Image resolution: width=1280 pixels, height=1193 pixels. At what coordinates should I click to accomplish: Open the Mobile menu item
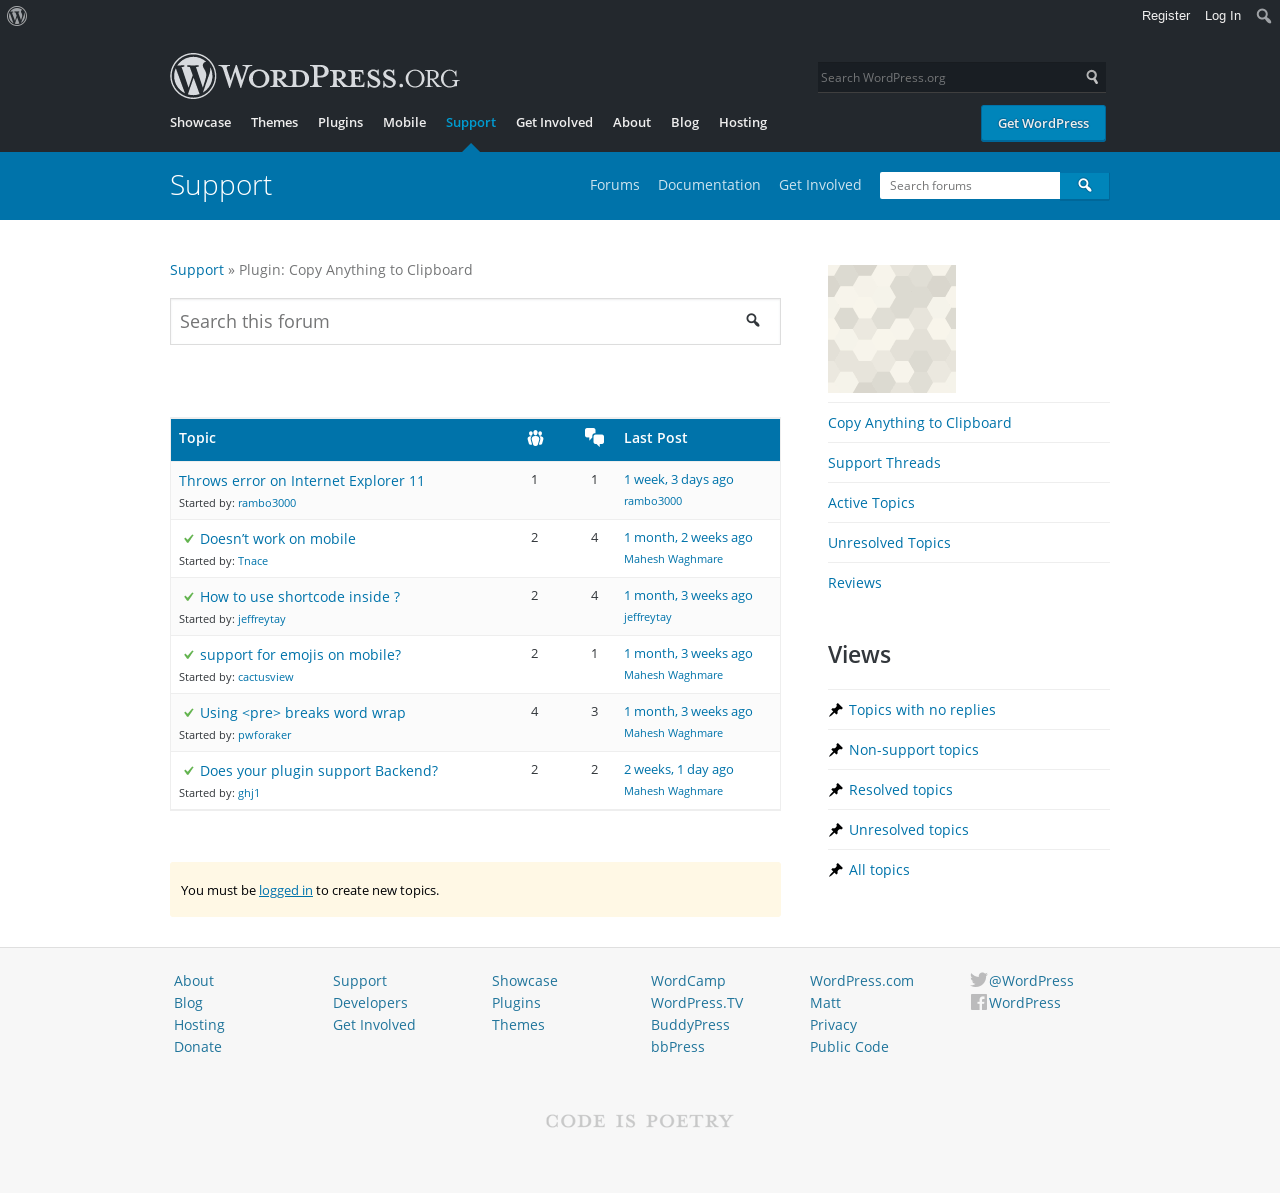click(404, 122)
